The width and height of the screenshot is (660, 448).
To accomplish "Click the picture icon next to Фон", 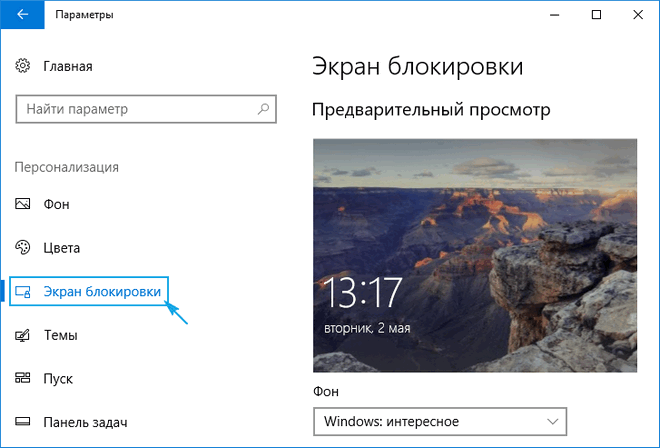I will [x=23, y=203].
